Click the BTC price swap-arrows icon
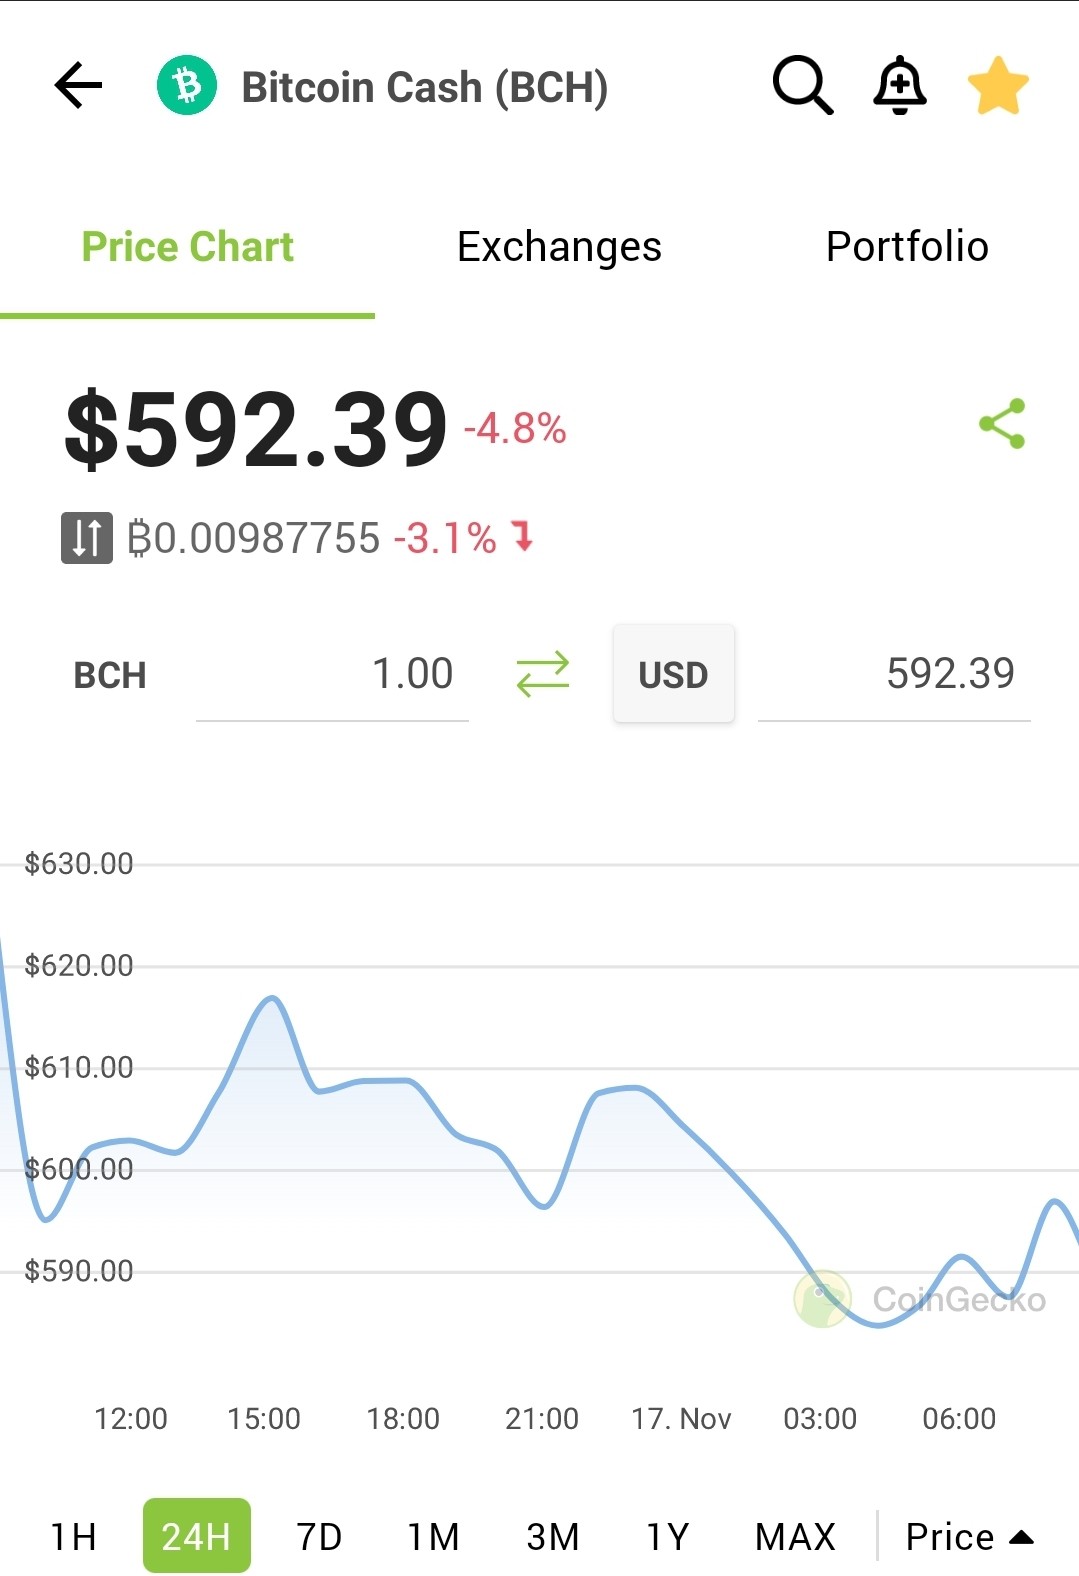The height and width of the screenshot is (1576, 1079). pyautogui.click(x=87, y=538)
